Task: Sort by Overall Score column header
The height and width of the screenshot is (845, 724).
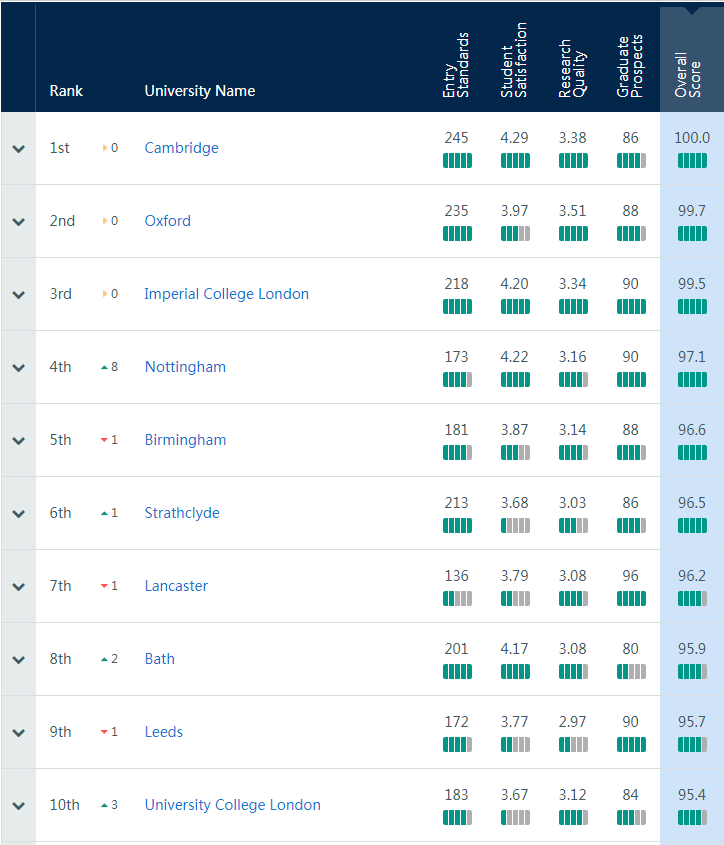Action: [688, 74]
